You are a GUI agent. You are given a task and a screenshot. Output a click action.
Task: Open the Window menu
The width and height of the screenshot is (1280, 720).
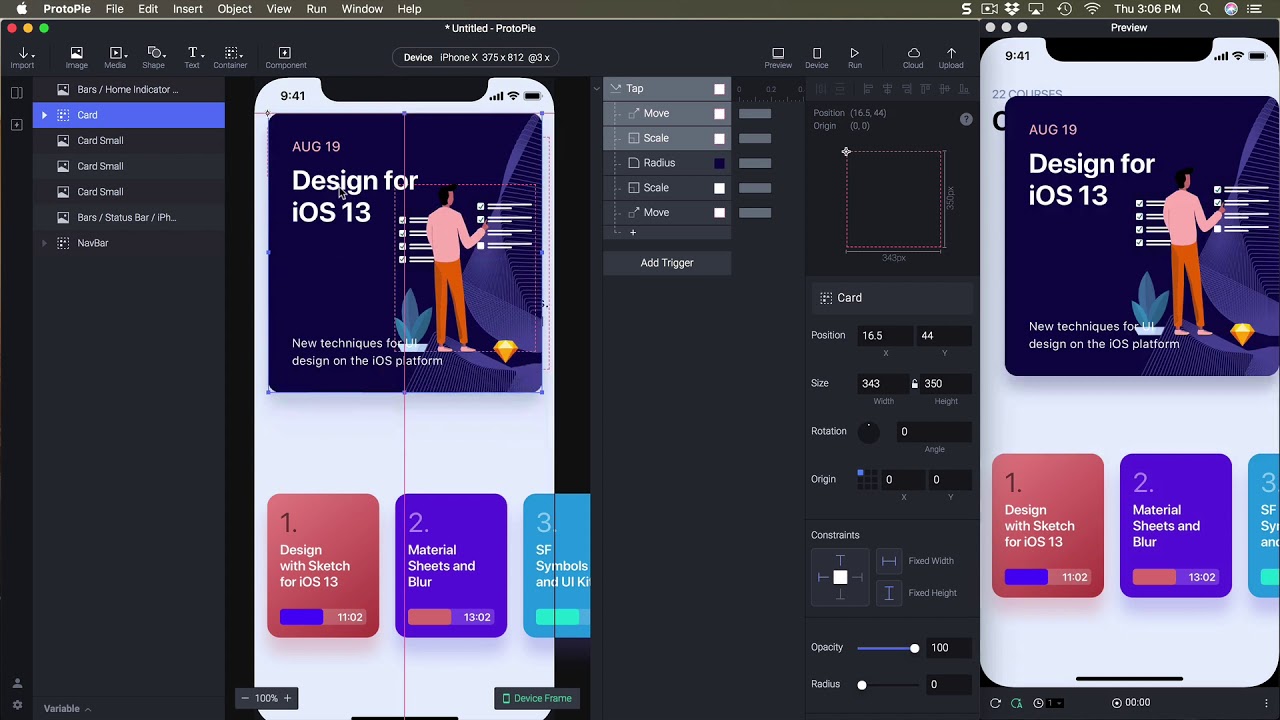click(362, 9)
